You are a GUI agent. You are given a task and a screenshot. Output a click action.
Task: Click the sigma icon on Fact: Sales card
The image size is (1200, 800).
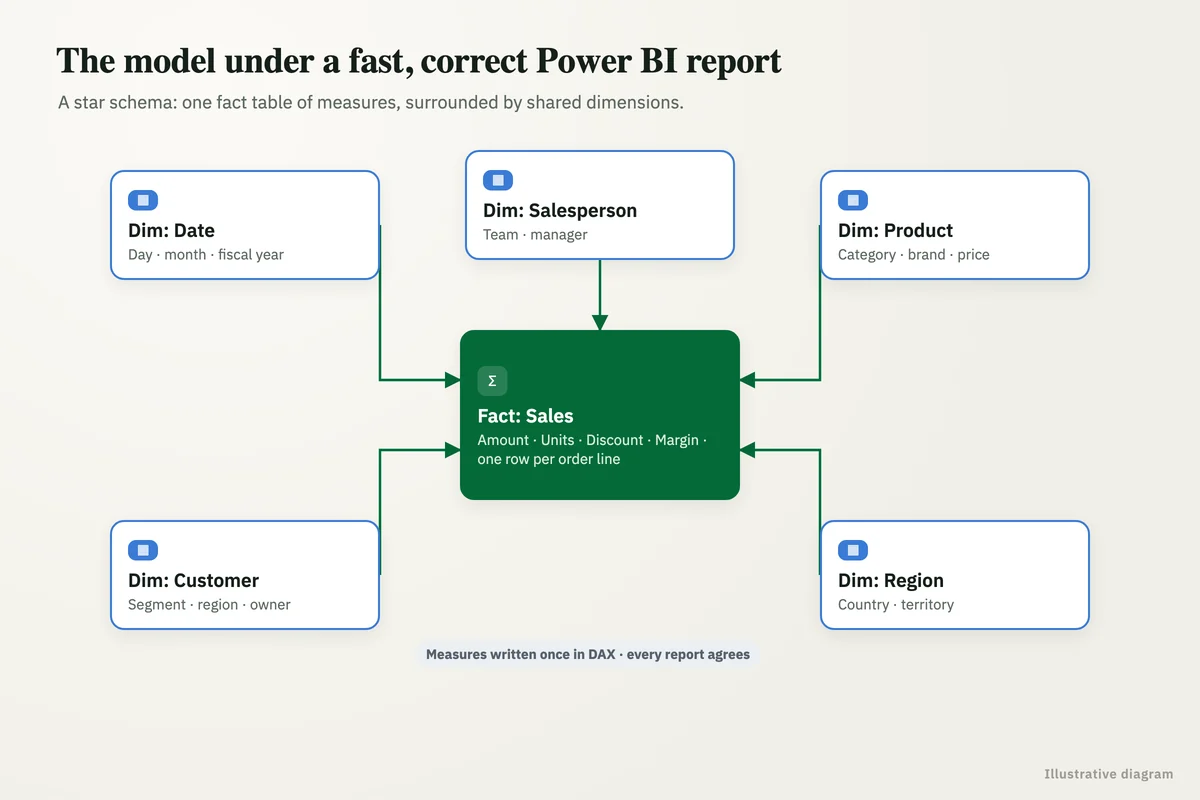point(492,381)
